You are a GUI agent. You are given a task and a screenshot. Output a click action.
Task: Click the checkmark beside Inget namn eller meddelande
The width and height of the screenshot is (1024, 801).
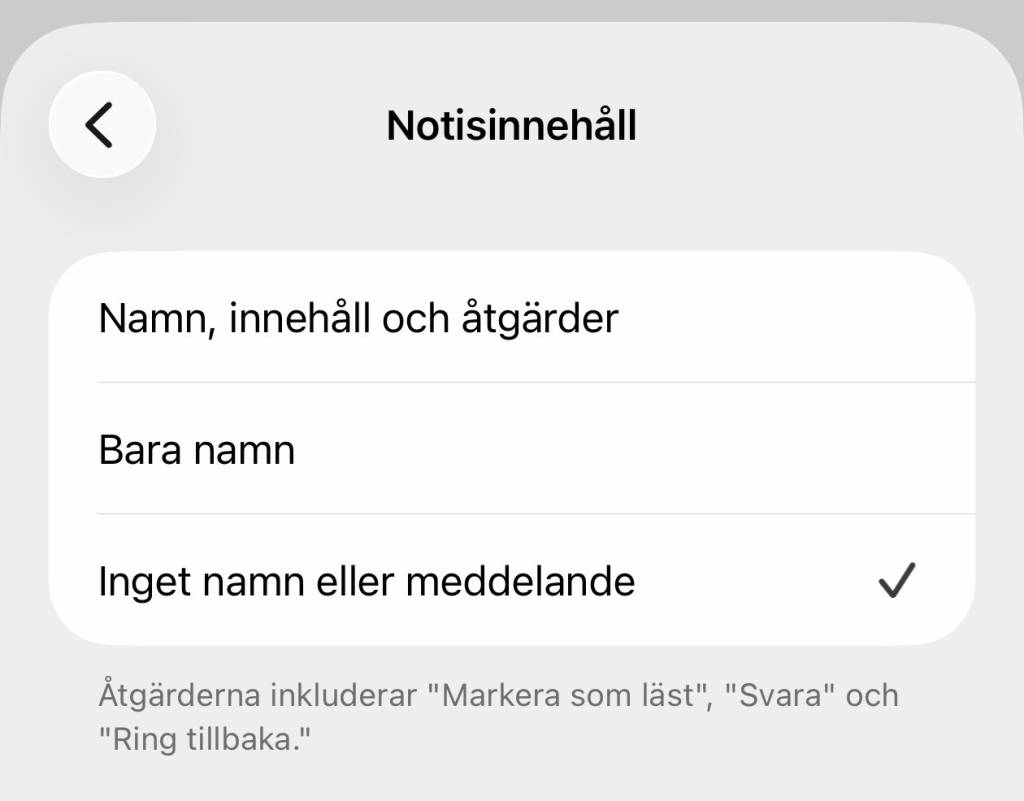click(x=896, y=580)
